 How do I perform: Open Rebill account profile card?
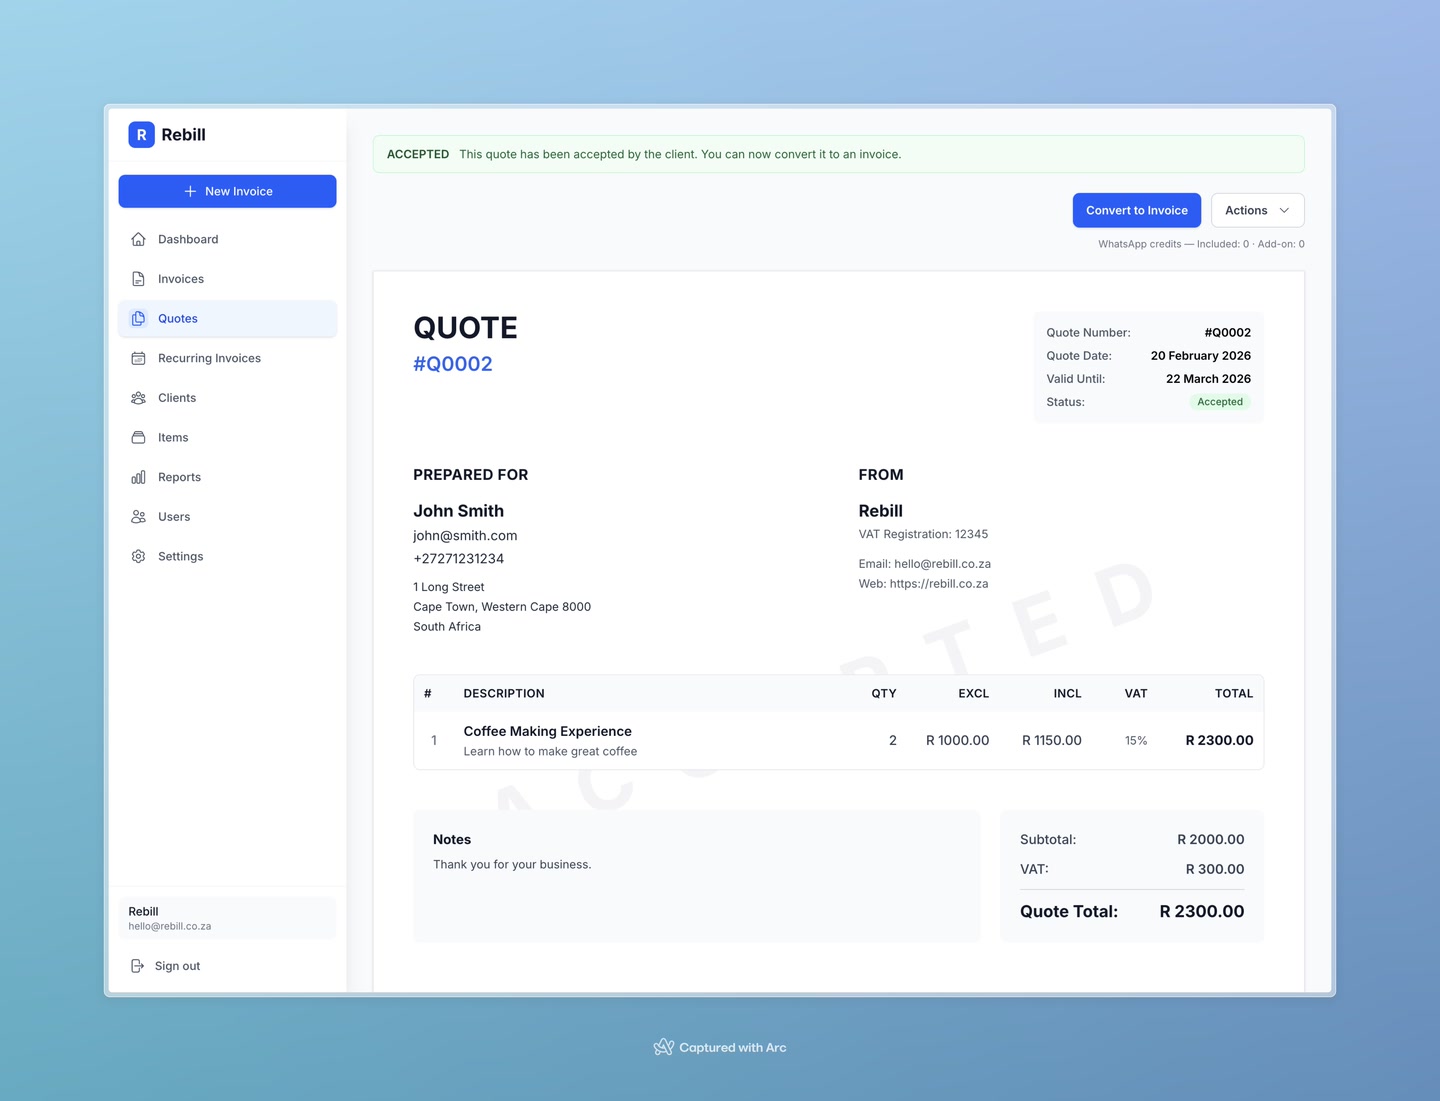coord(227,918)
